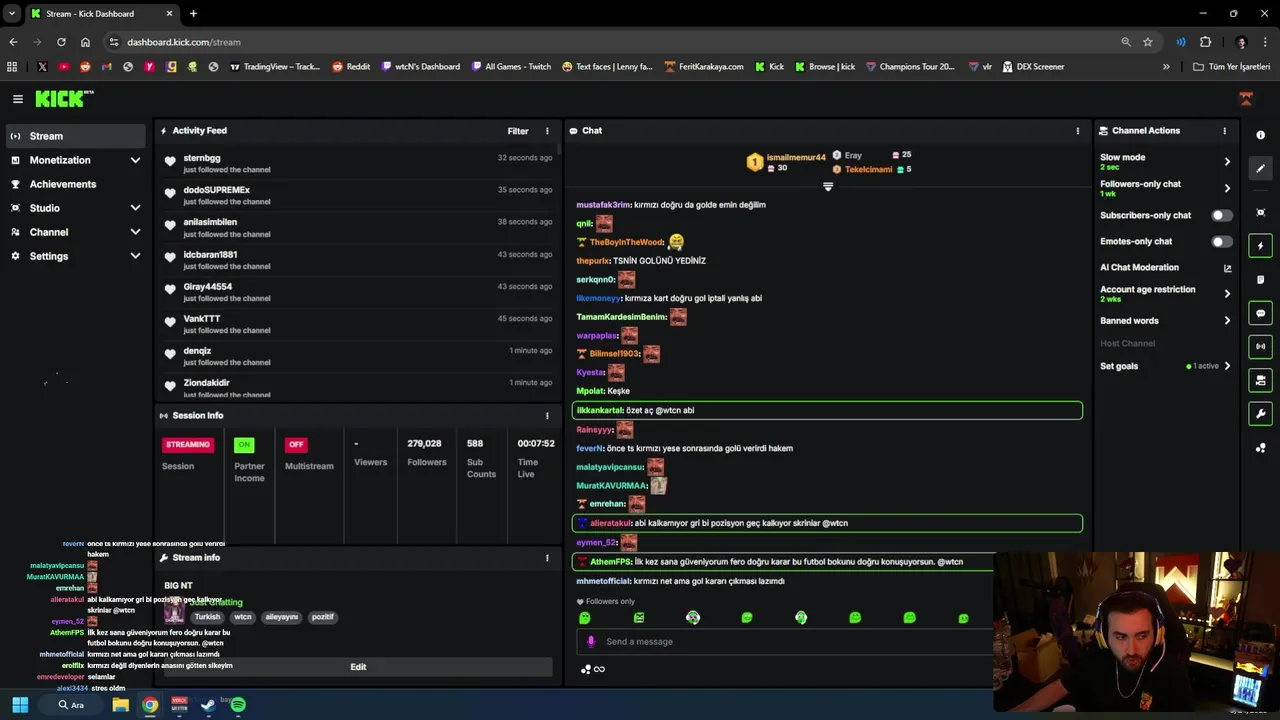Open AI Chat Moderation external link
Viewport: 1280px width, 720px height.
(x=1227, y=268)
